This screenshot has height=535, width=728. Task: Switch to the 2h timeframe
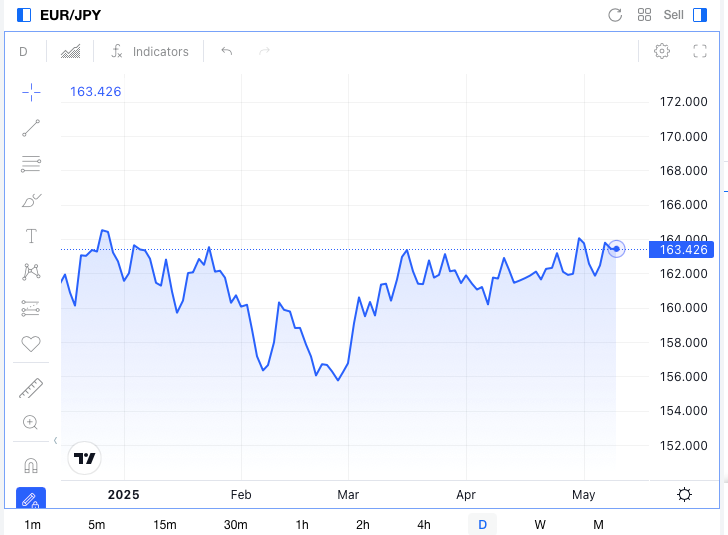pyautogui.click(x=363, y=525)
